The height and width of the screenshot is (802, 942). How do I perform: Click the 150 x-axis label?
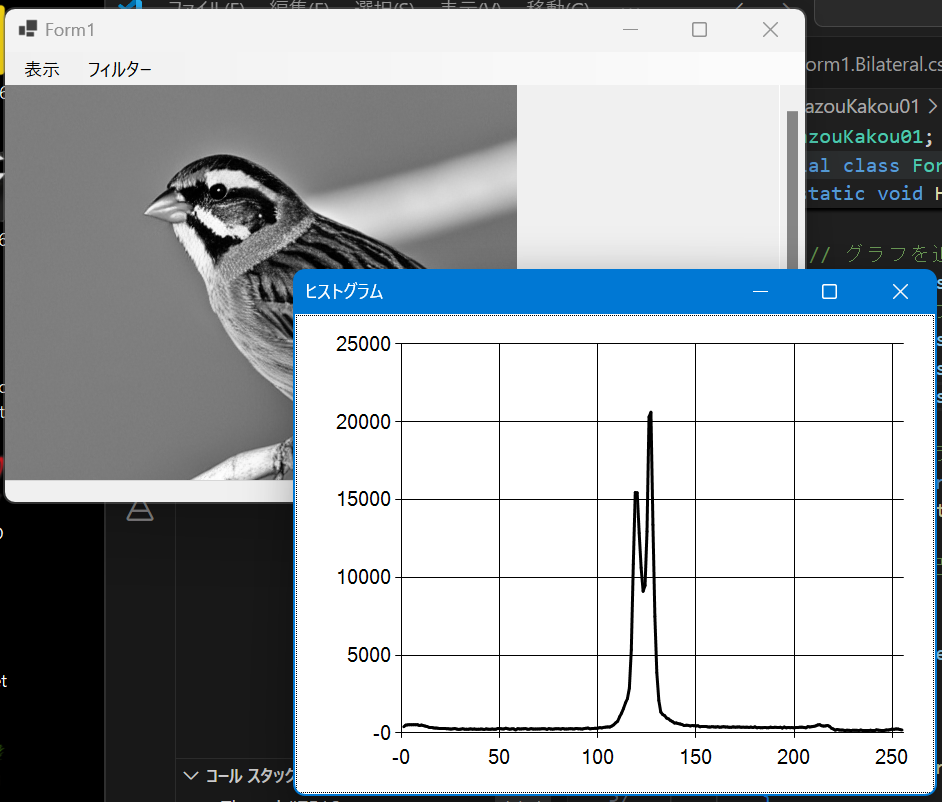pyautogui.click(x=695, y=757)
